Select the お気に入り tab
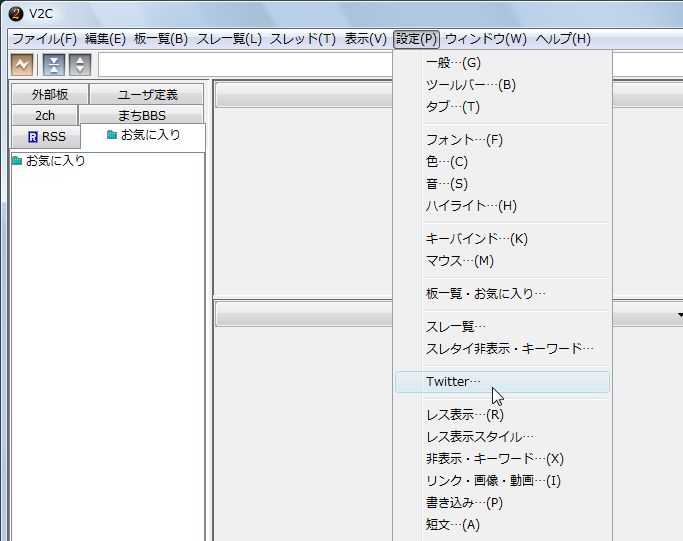 pos(143,135)
